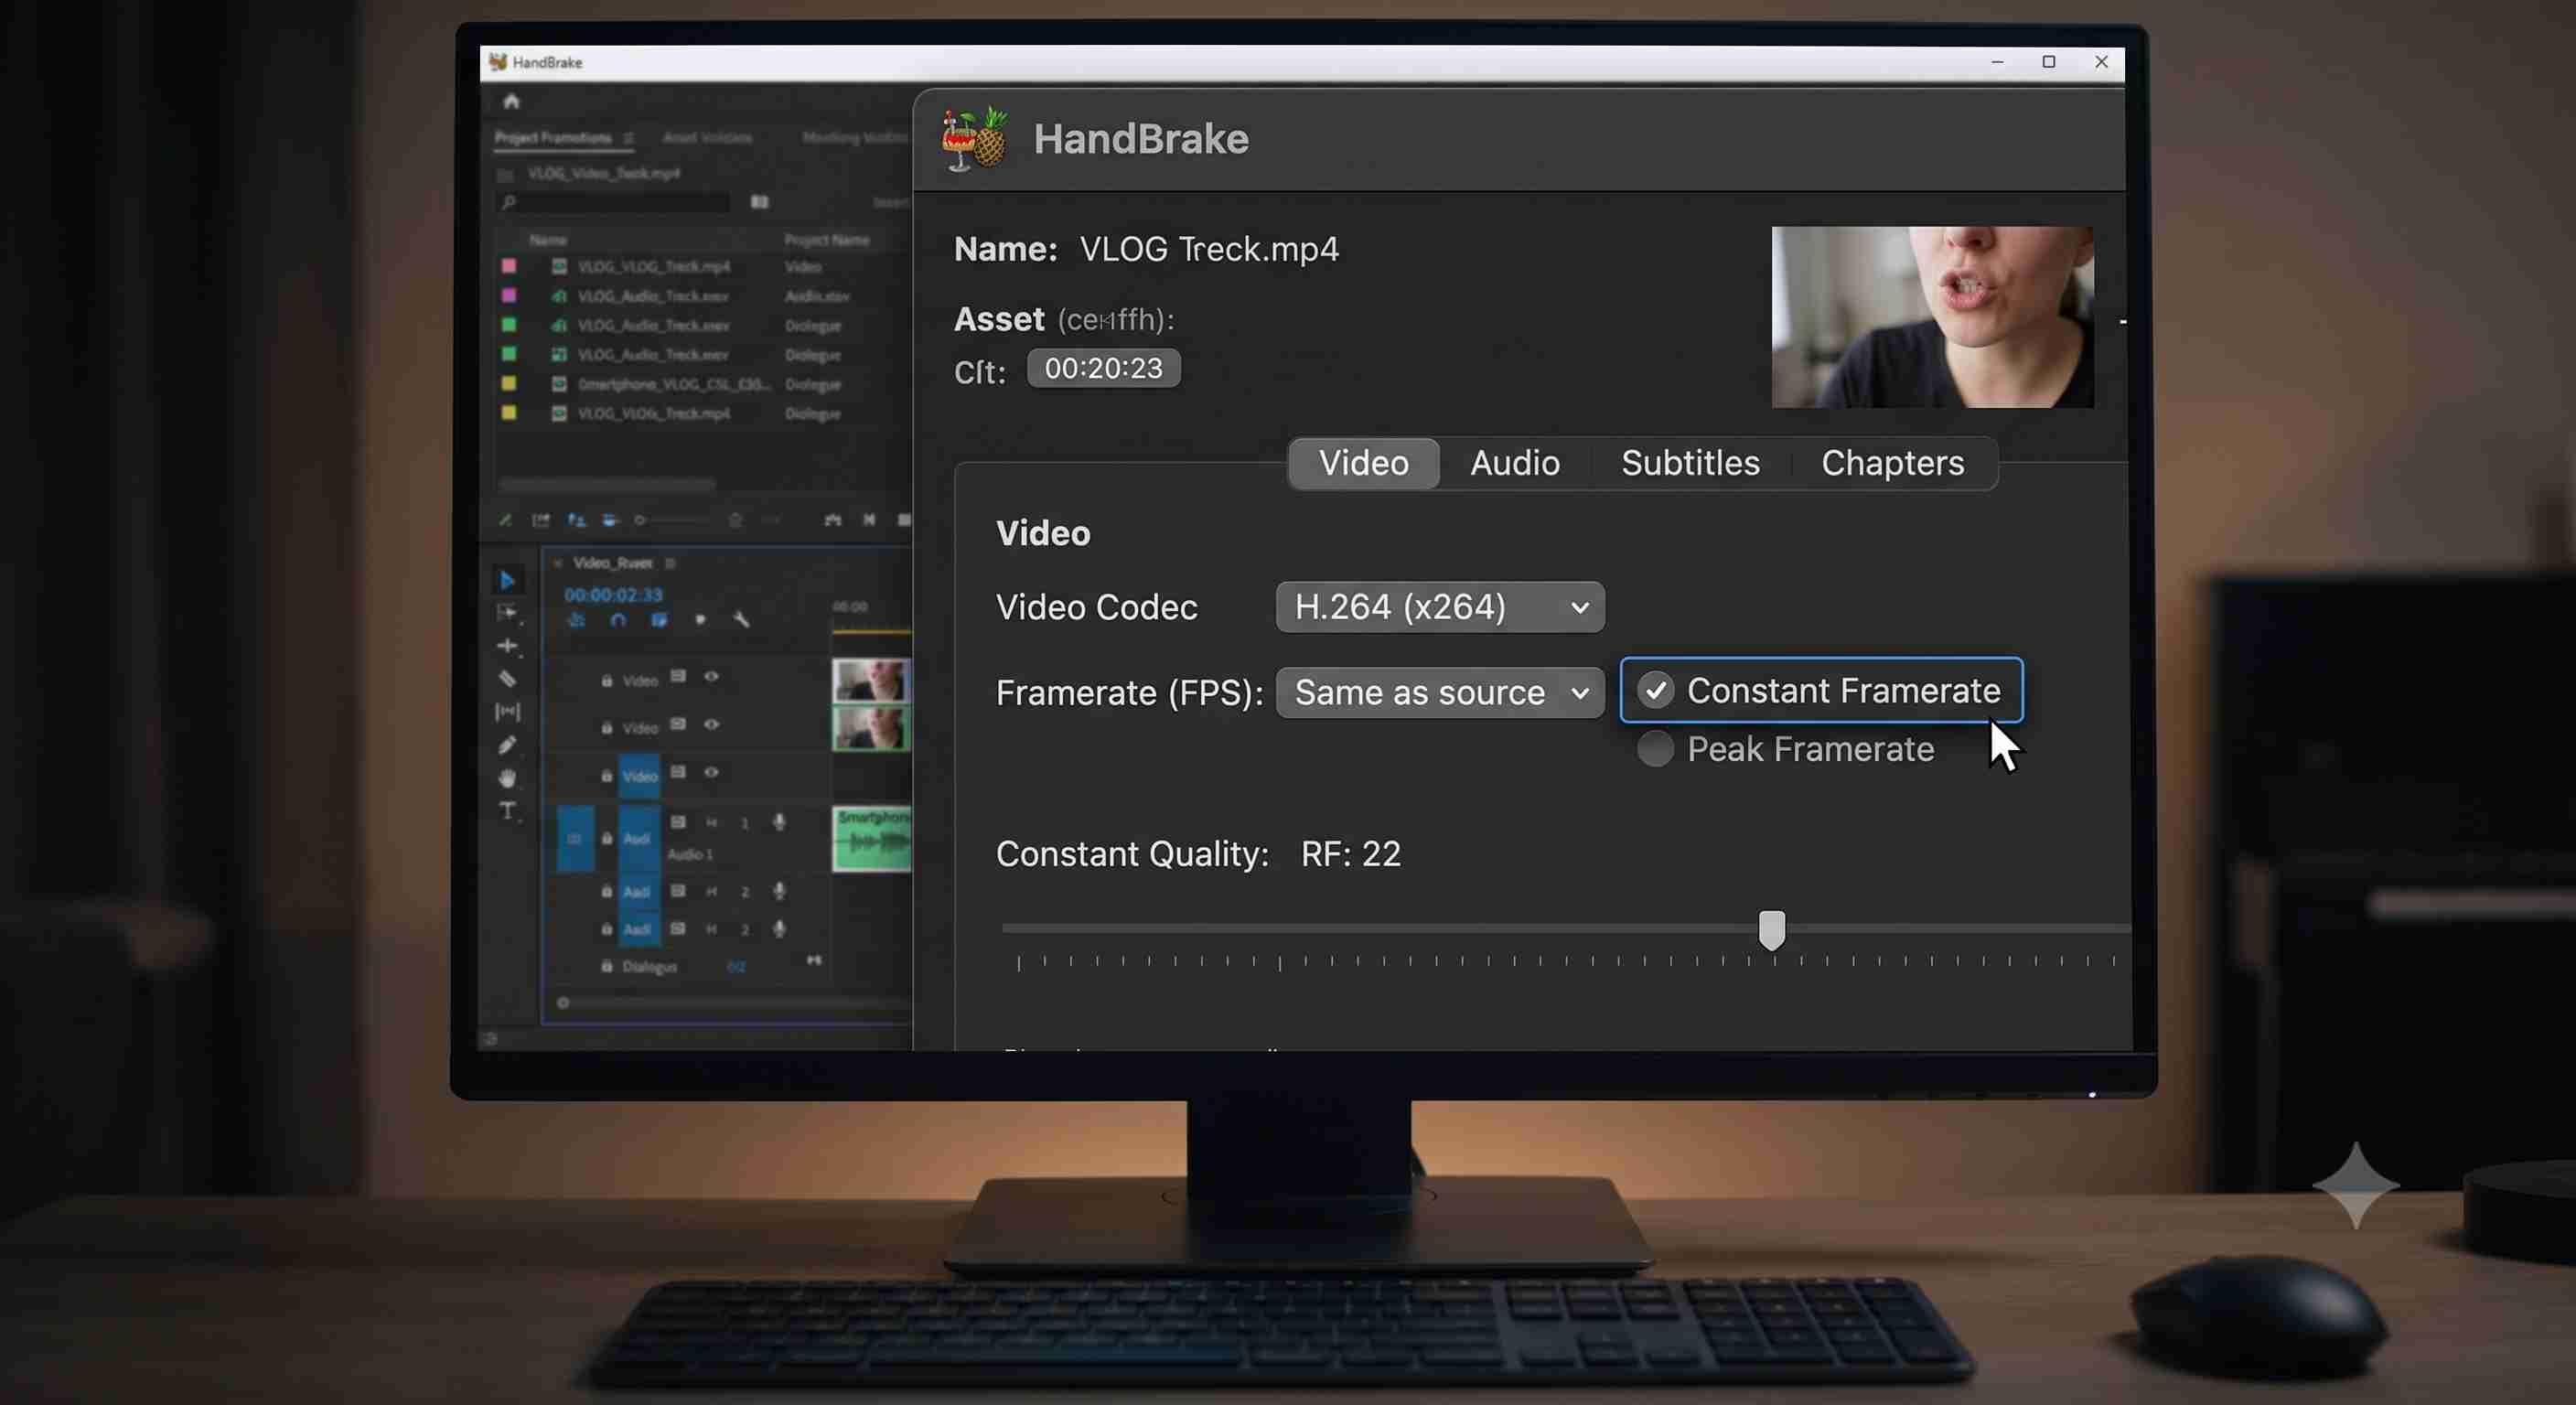The width and height of the screenshot is (2576, 1405).
Task: Open the panel menu beside the Project tab
Action: (x=629, y=138)
